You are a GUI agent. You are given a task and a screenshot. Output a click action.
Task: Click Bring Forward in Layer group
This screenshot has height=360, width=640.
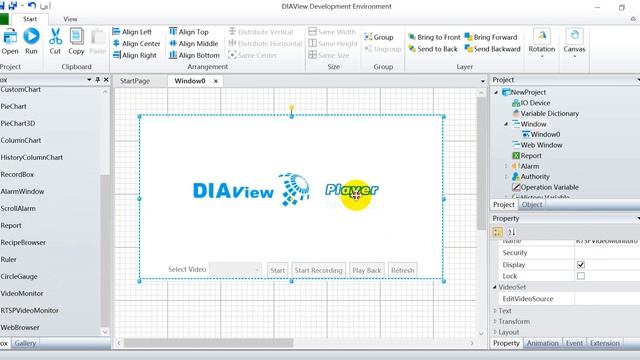point(491,37)
